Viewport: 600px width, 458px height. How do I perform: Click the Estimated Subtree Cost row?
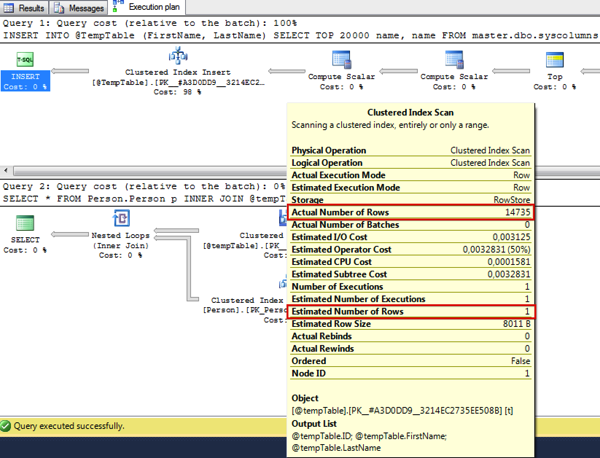411,274
